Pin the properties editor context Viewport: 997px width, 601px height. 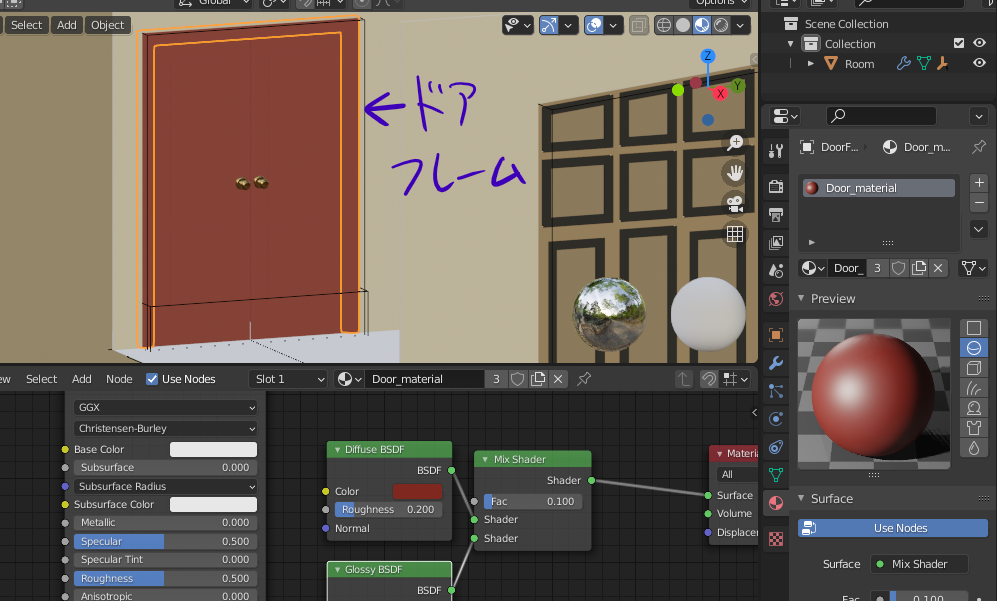(x=979, y=147)
